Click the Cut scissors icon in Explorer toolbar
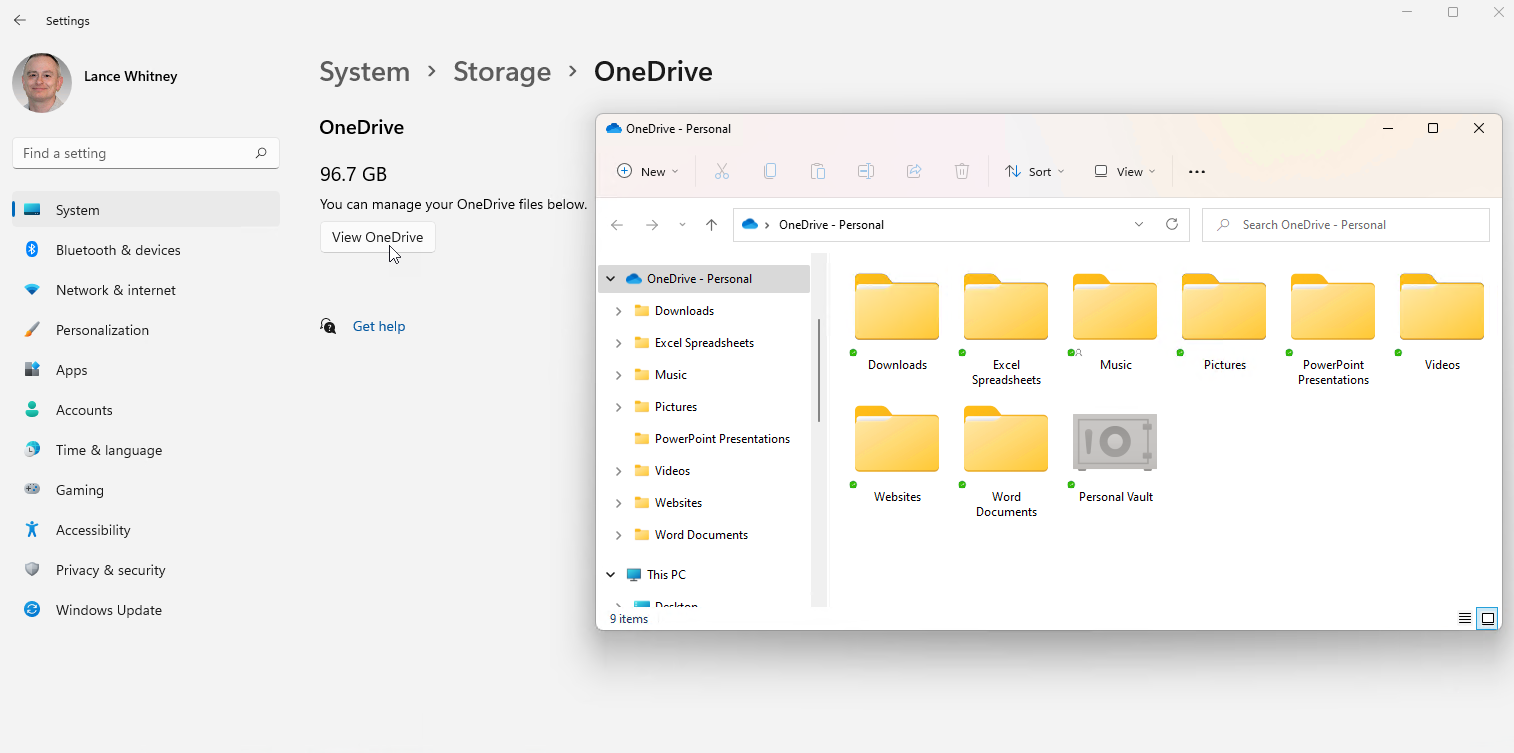 point(721,171)
